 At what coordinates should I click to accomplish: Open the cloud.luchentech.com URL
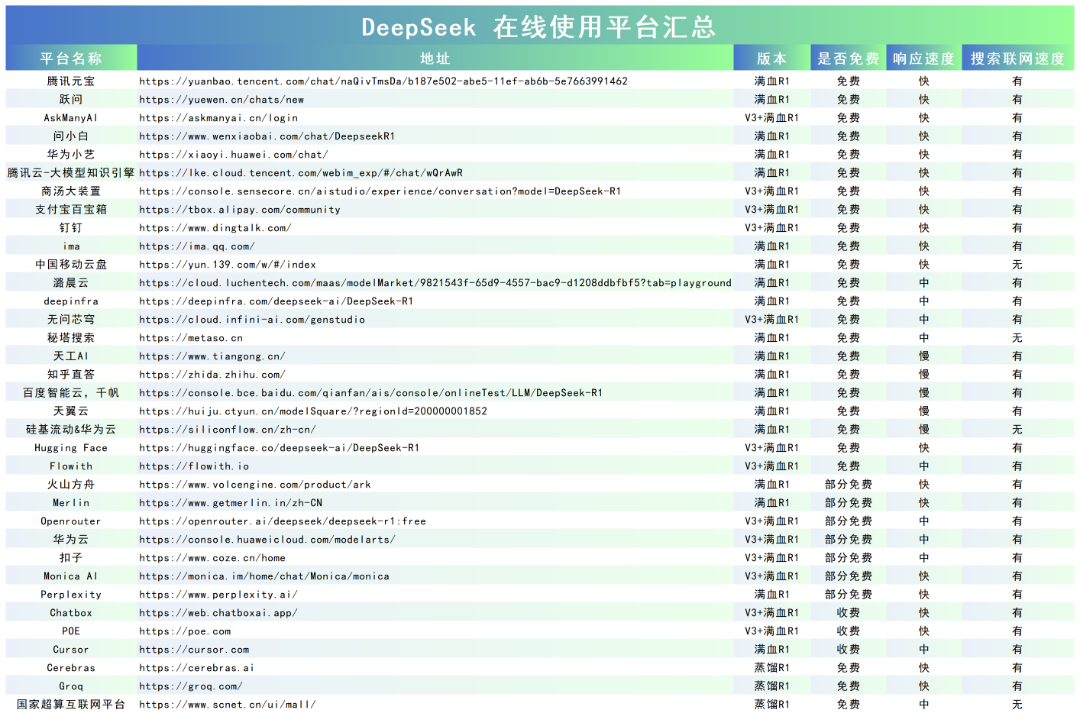pyautogui.click(x=435, y=283)
